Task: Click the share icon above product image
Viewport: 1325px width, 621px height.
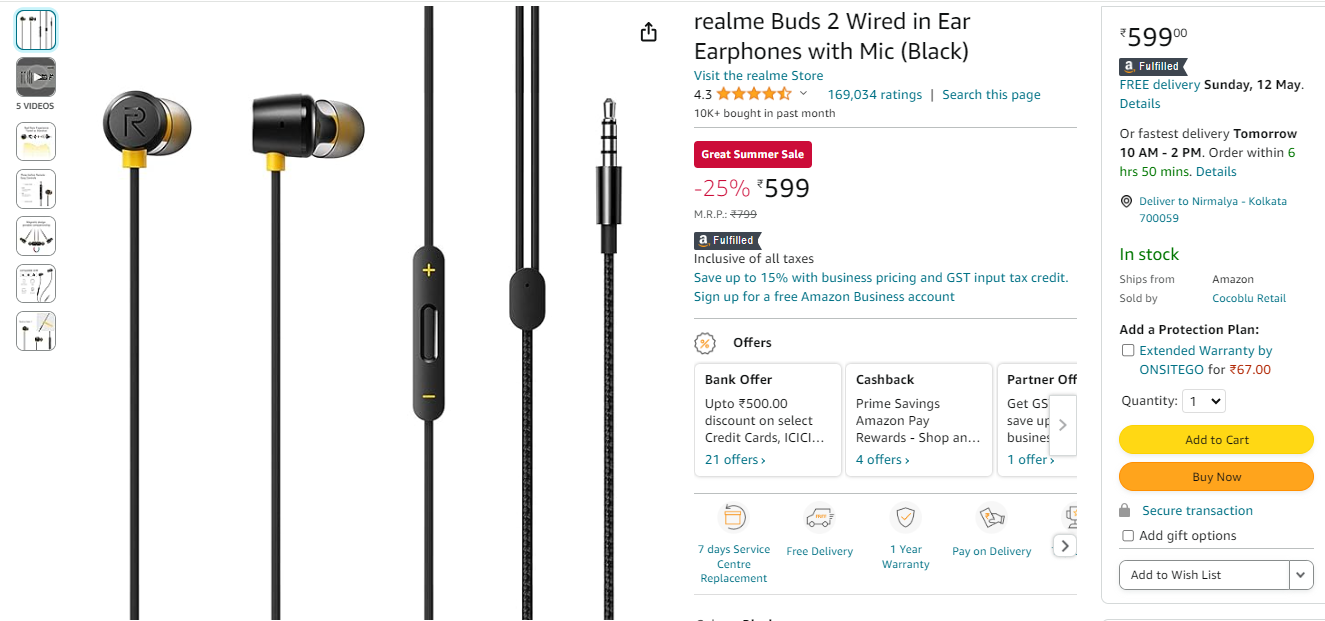Action: coord(649,32)
